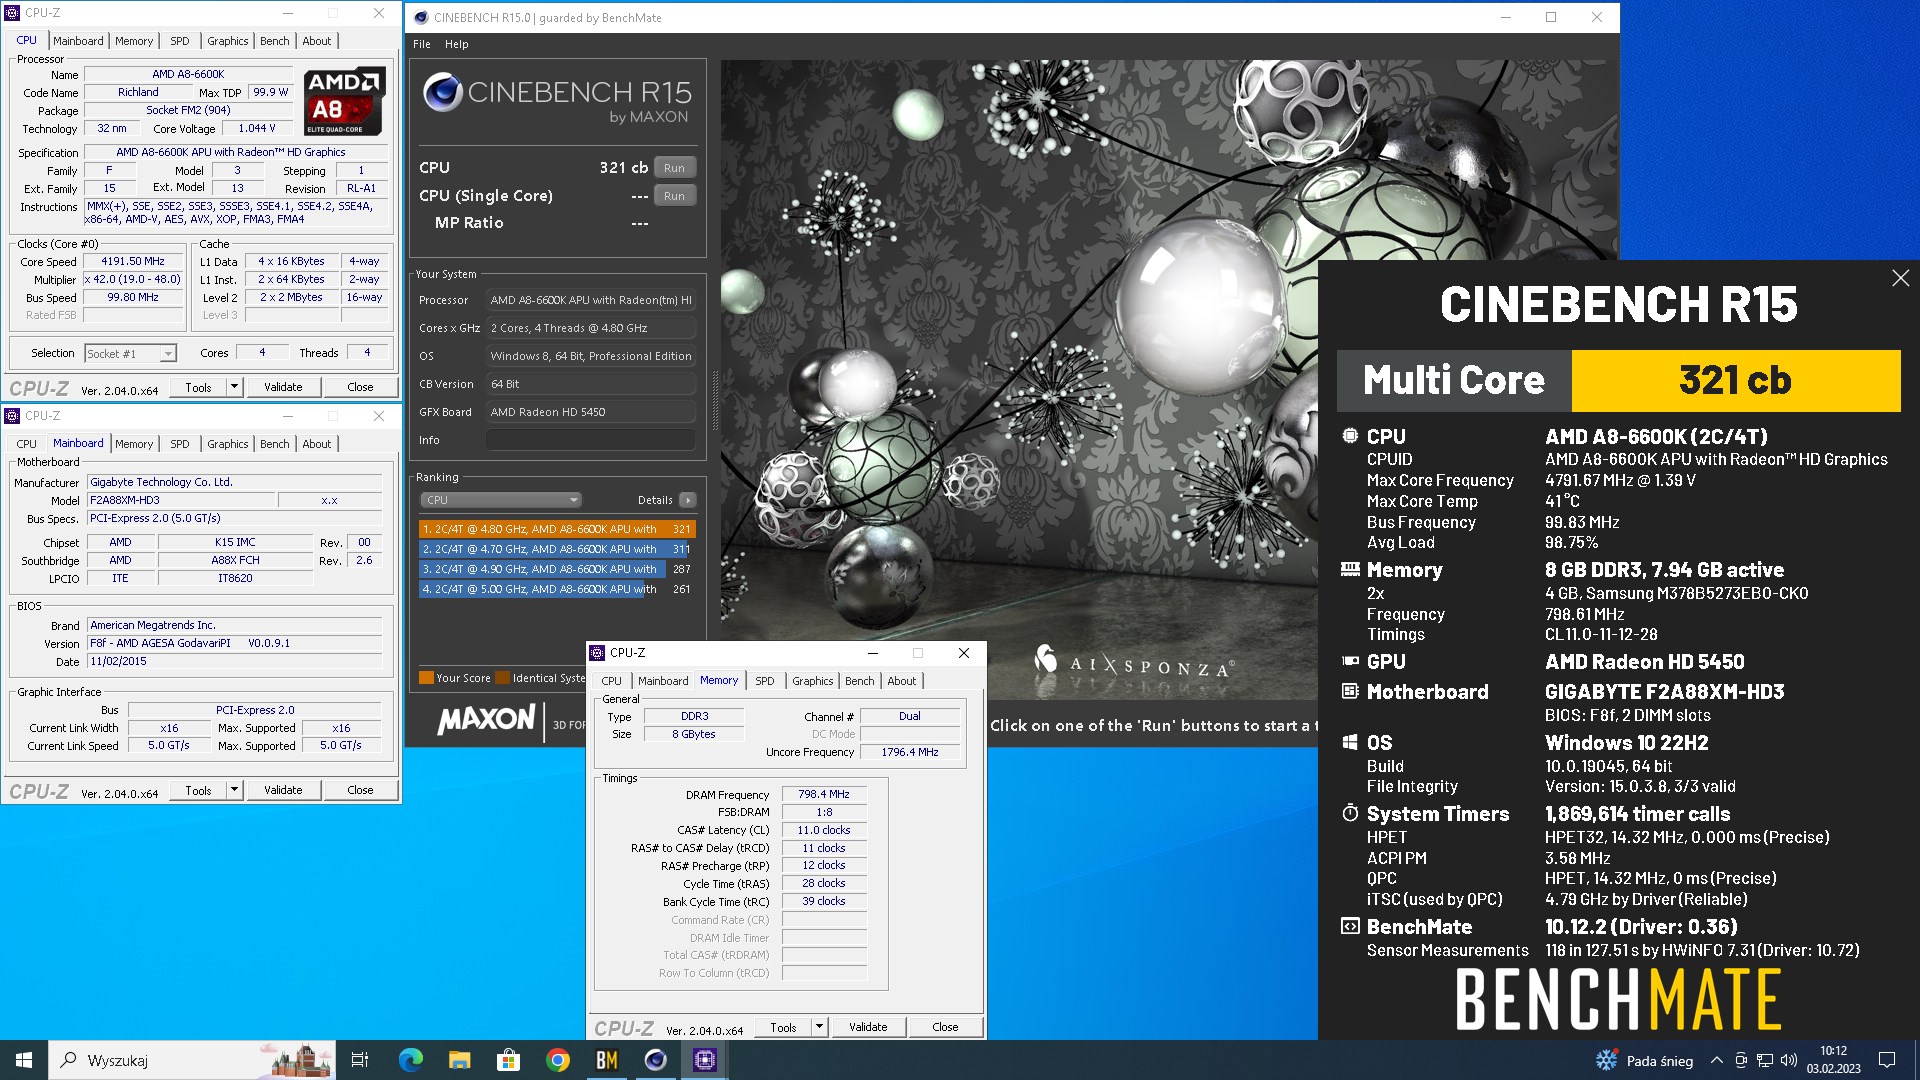Switch to BenchMate app in taskbar
The image size is (1920, 1080).
click(x=607, y=1060)
